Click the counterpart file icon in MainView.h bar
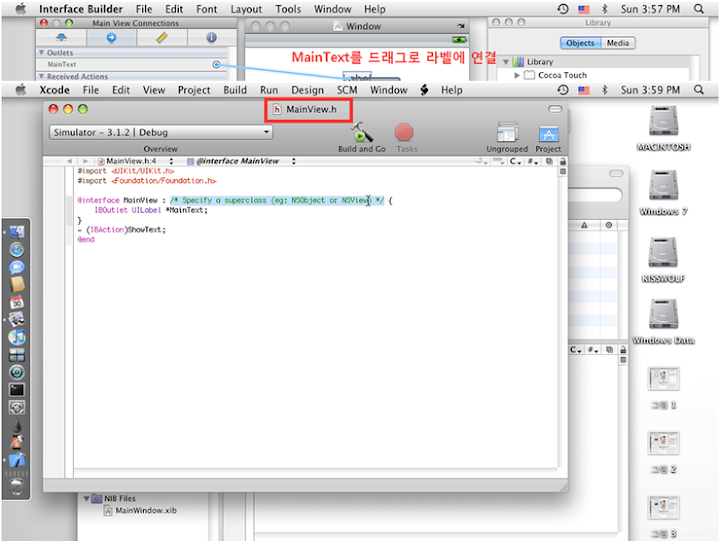 pos(549,161)
